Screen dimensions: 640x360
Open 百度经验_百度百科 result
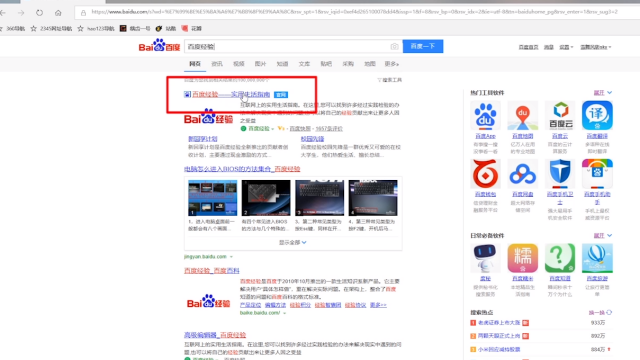click(x=212, y=271)
